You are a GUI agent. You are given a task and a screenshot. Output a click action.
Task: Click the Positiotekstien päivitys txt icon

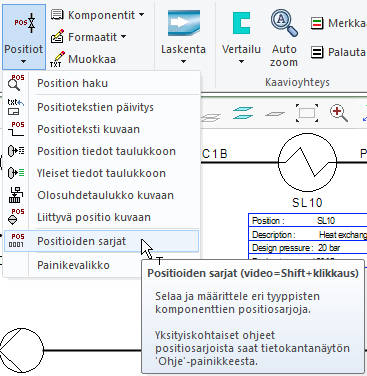(x=16, y=107)
